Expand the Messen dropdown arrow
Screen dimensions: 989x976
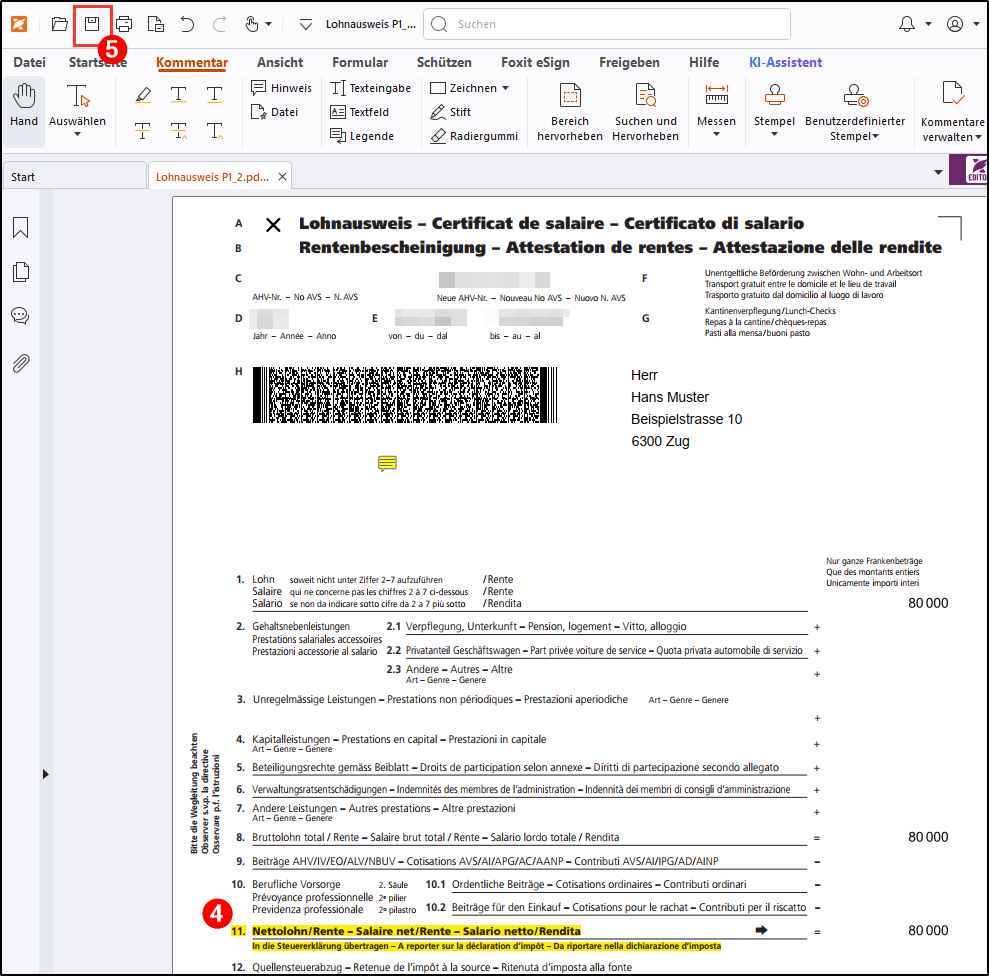(x=717, y=134)
